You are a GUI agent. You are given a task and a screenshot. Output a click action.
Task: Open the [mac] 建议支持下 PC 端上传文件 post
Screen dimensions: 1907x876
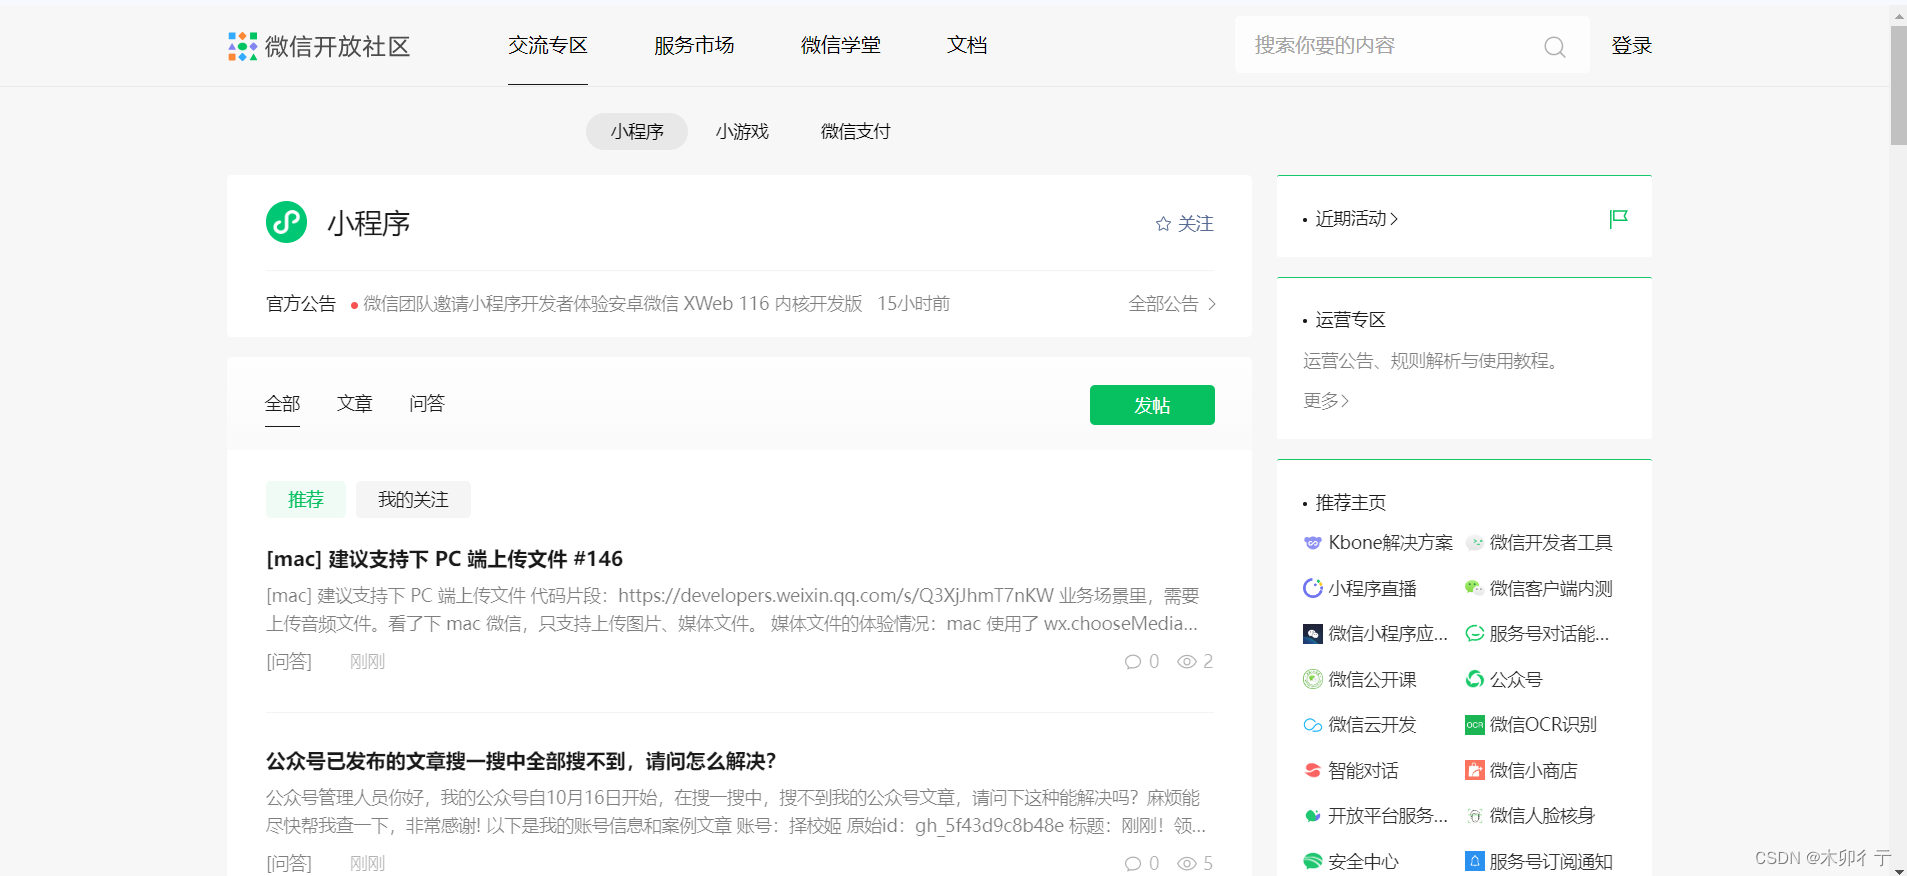point(445,559)
